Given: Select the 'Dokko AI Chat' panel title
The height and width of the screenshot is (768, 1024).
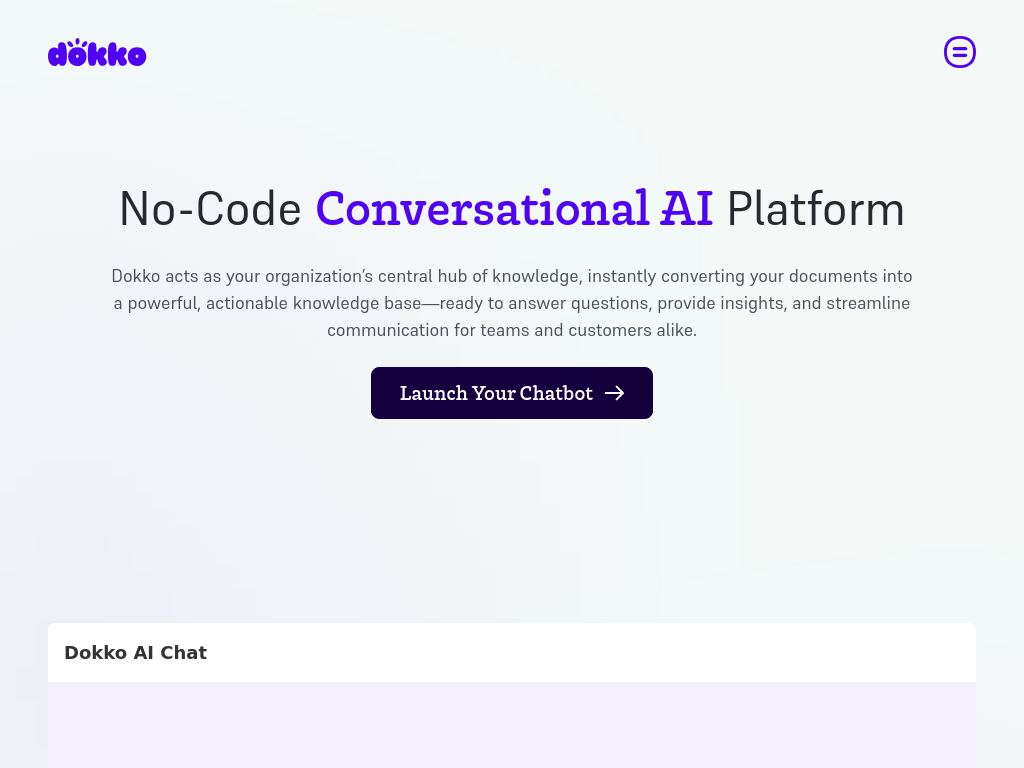Looking at the screenshot, I should coord(135,652).
